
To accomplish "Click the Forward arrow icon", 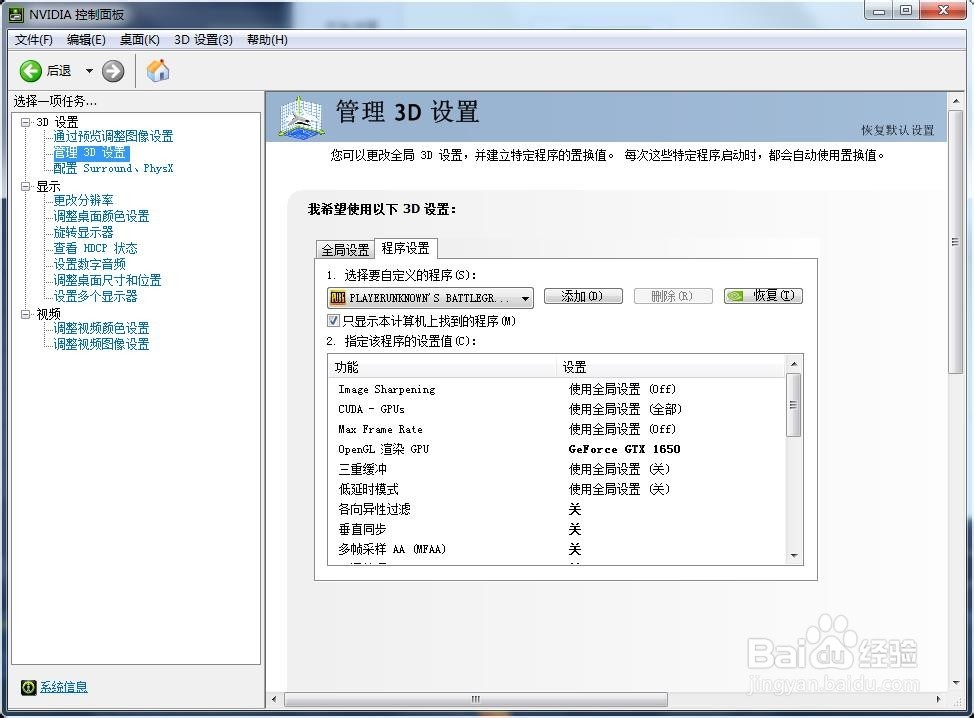I will [113, 71].
